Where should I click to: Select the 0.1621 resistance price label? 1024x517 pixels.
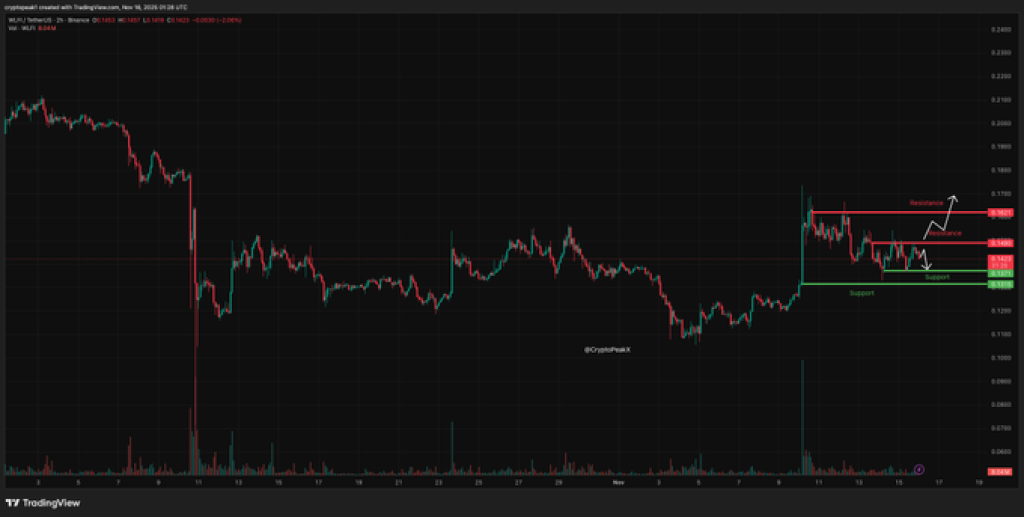click(1000, 213)
